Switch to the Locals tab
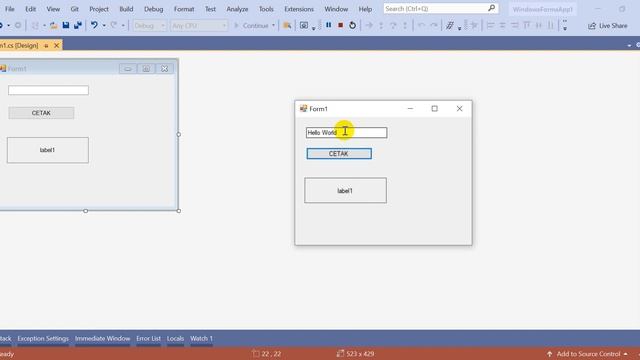 (x=175, y=338)
